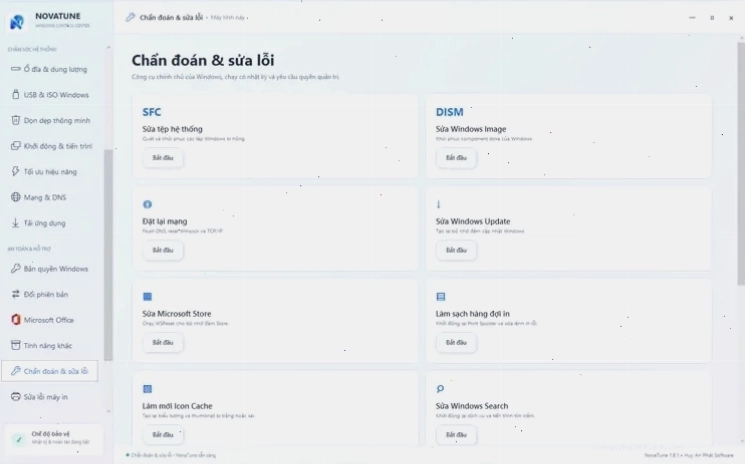745x464 pixels.
Task: Click the Sửa Microsoft Store card icon
Action: [x=147, y=297]
